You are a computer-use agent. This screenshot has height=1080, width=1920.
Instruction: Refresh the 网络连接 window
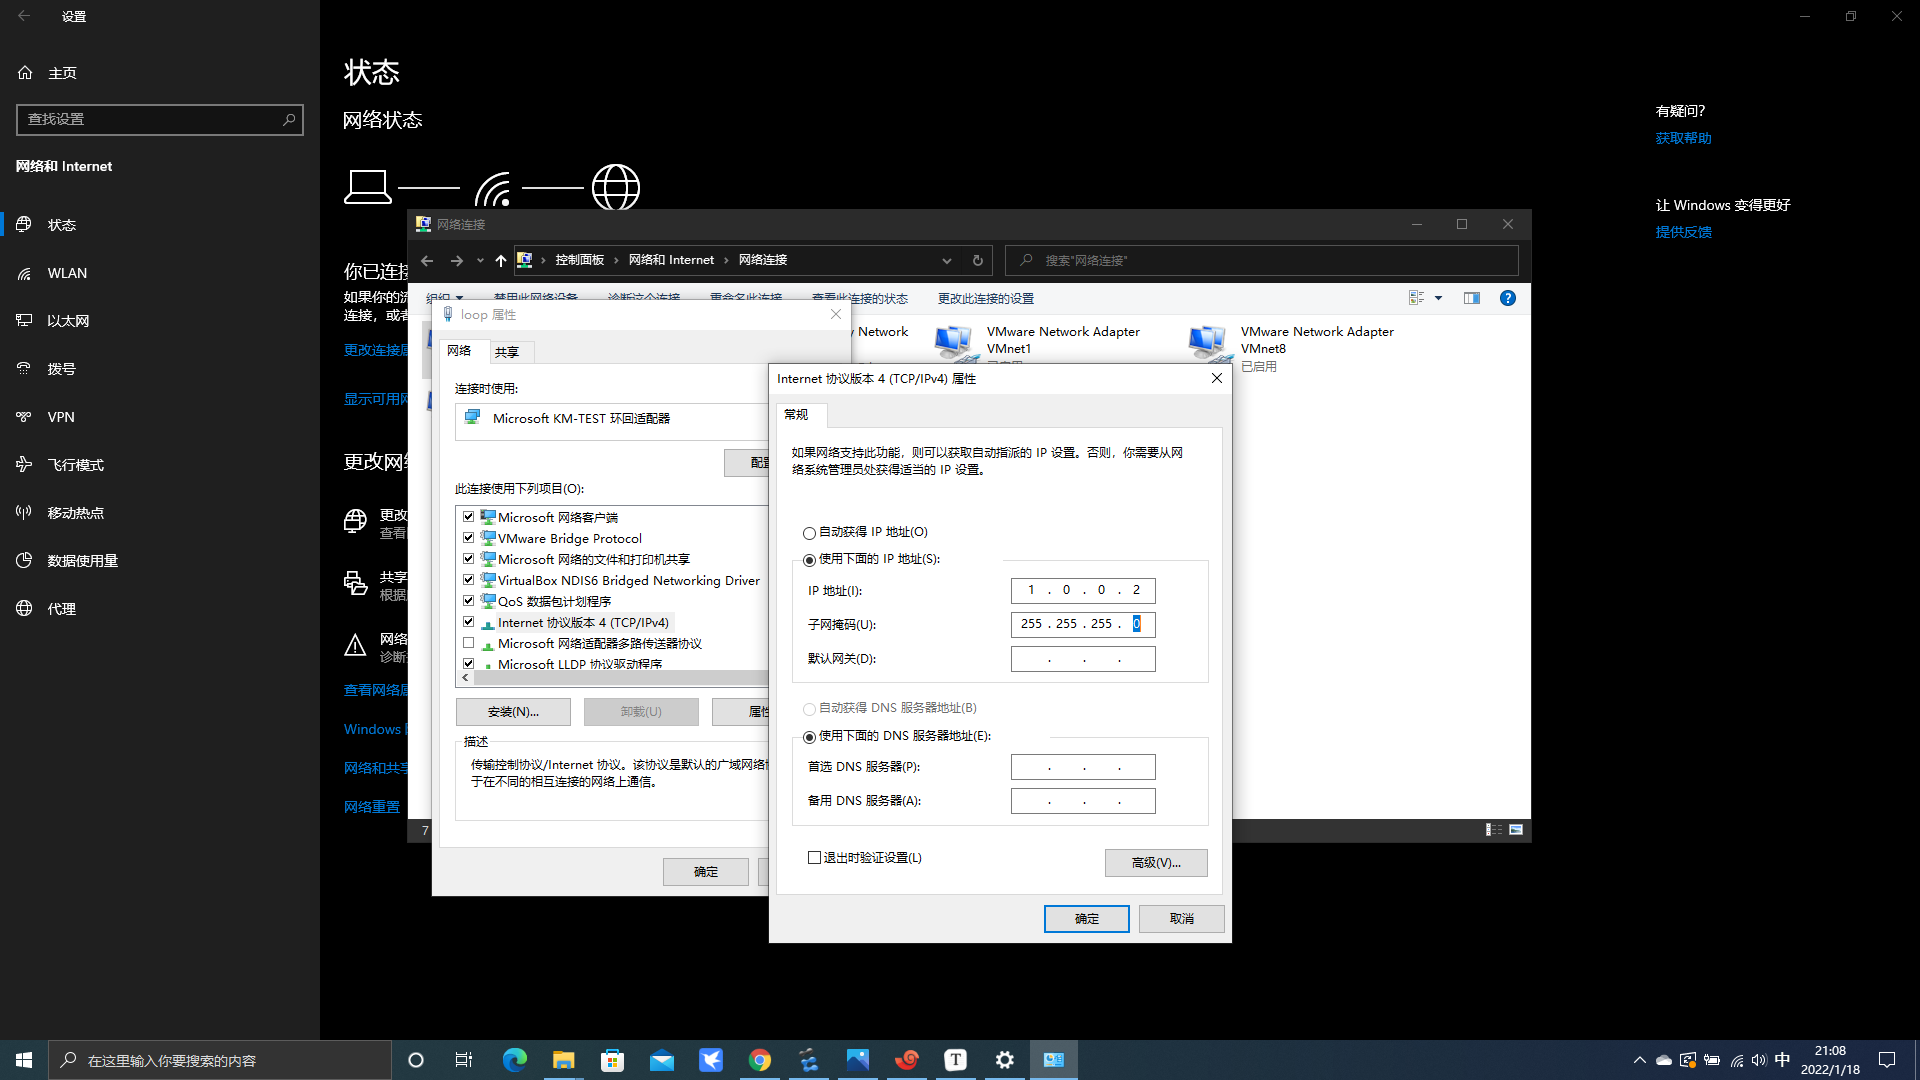(978, 260)
